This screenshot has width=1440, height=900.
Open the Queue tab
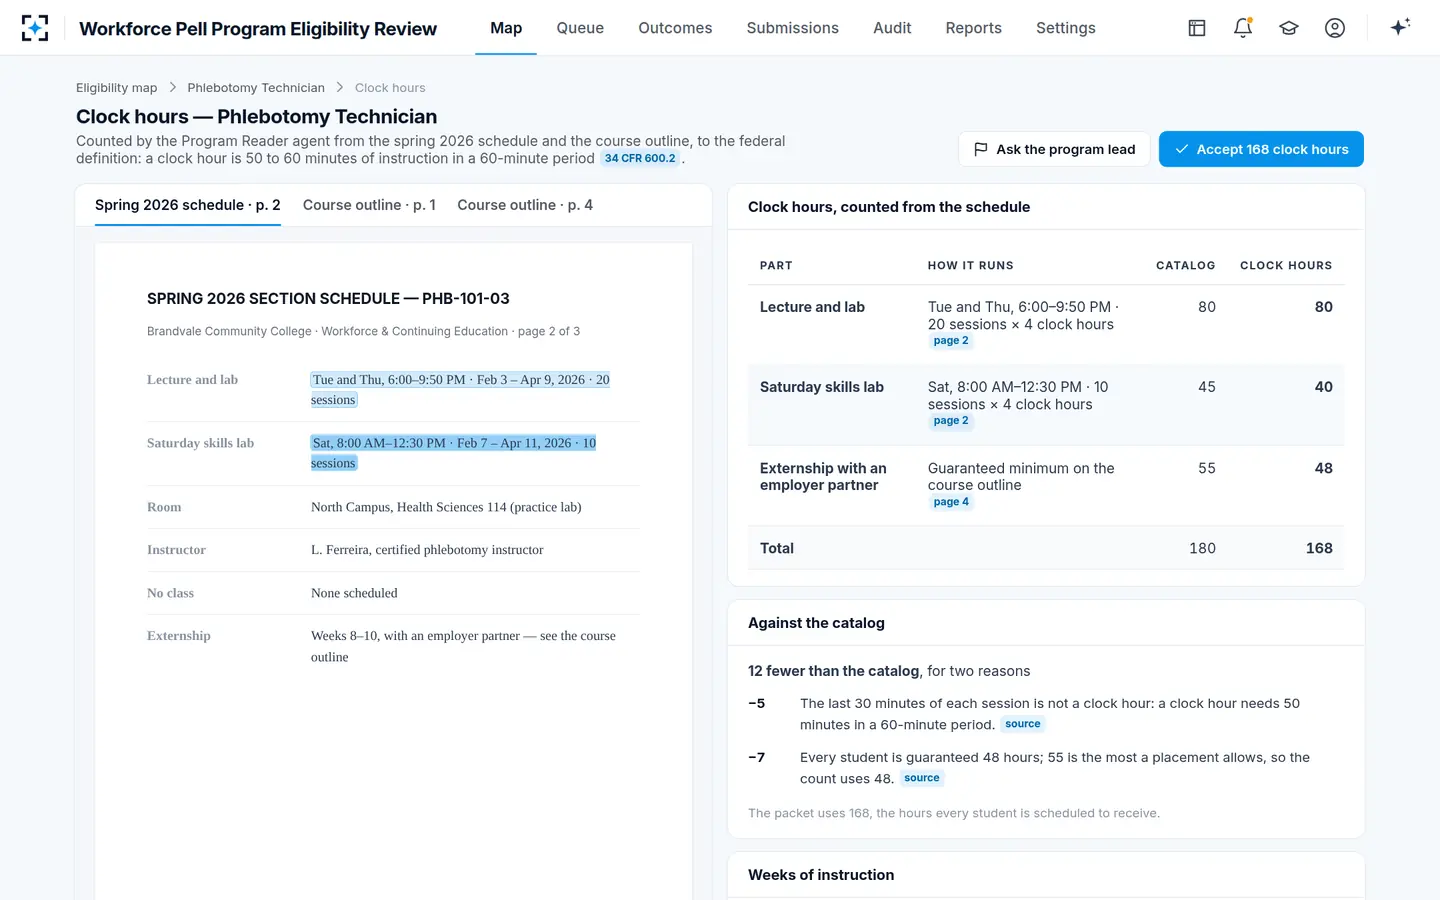pyautogui.click(x=580, y=28)
